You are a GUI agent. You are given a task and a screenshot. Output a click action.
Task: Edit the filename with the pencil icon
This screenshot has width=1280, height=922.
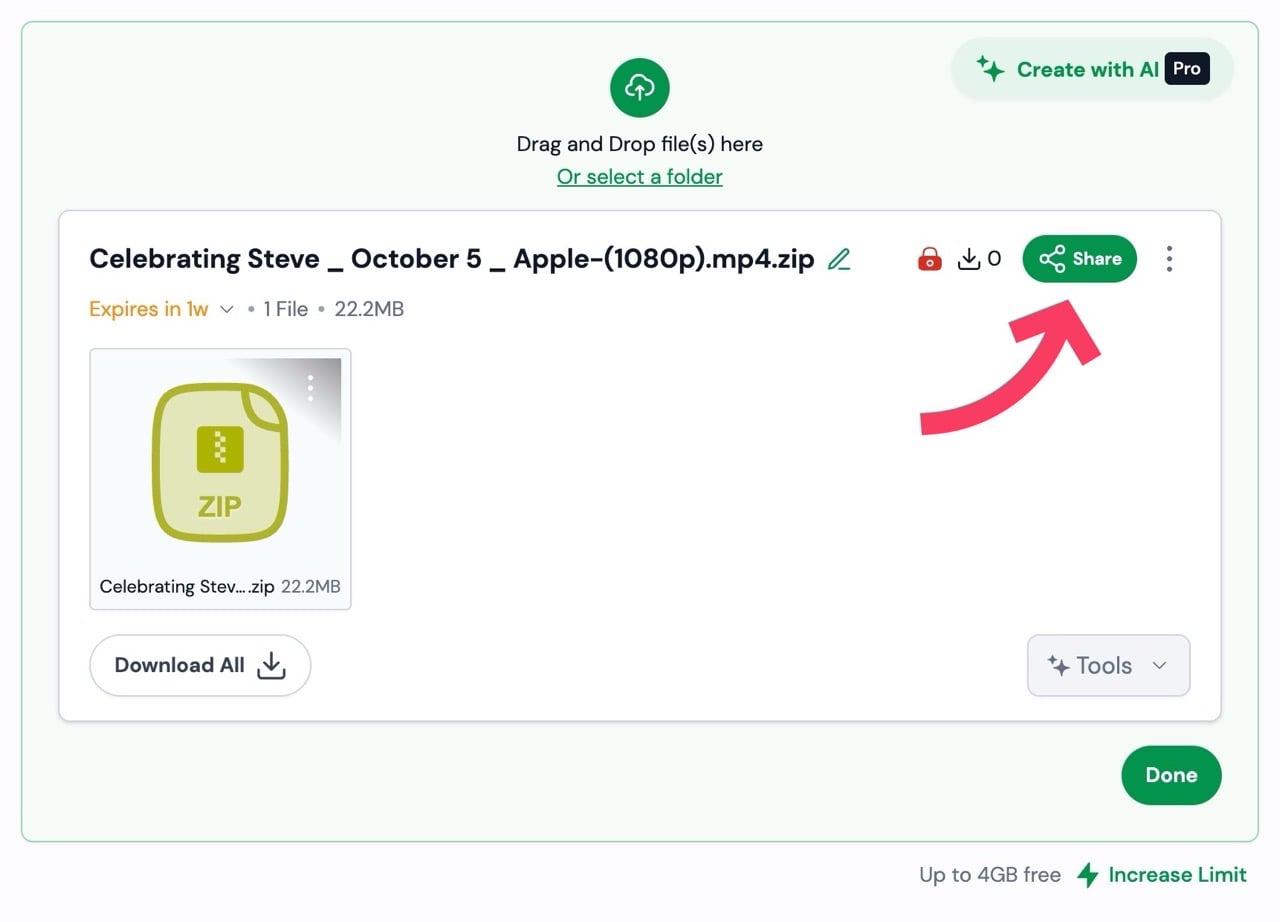tap(839, 258)
